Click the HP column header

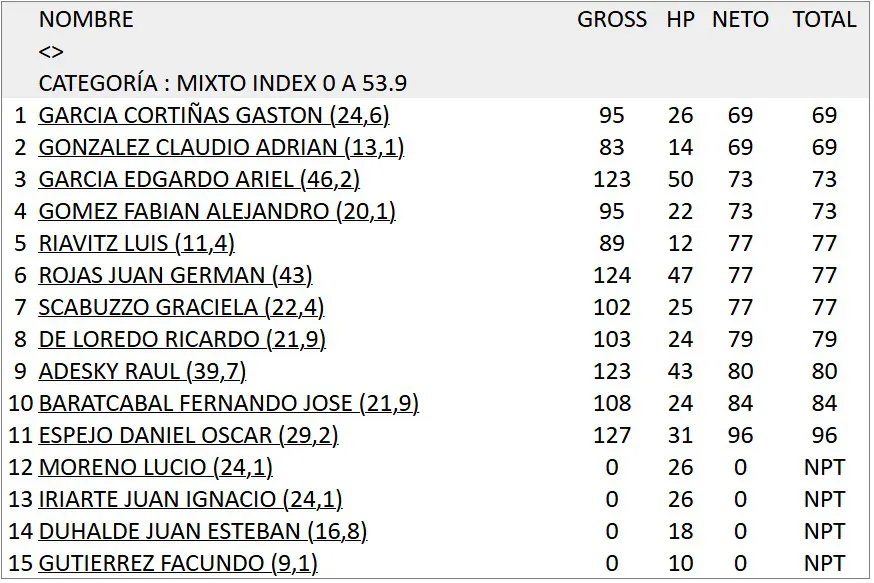point(680,20)
